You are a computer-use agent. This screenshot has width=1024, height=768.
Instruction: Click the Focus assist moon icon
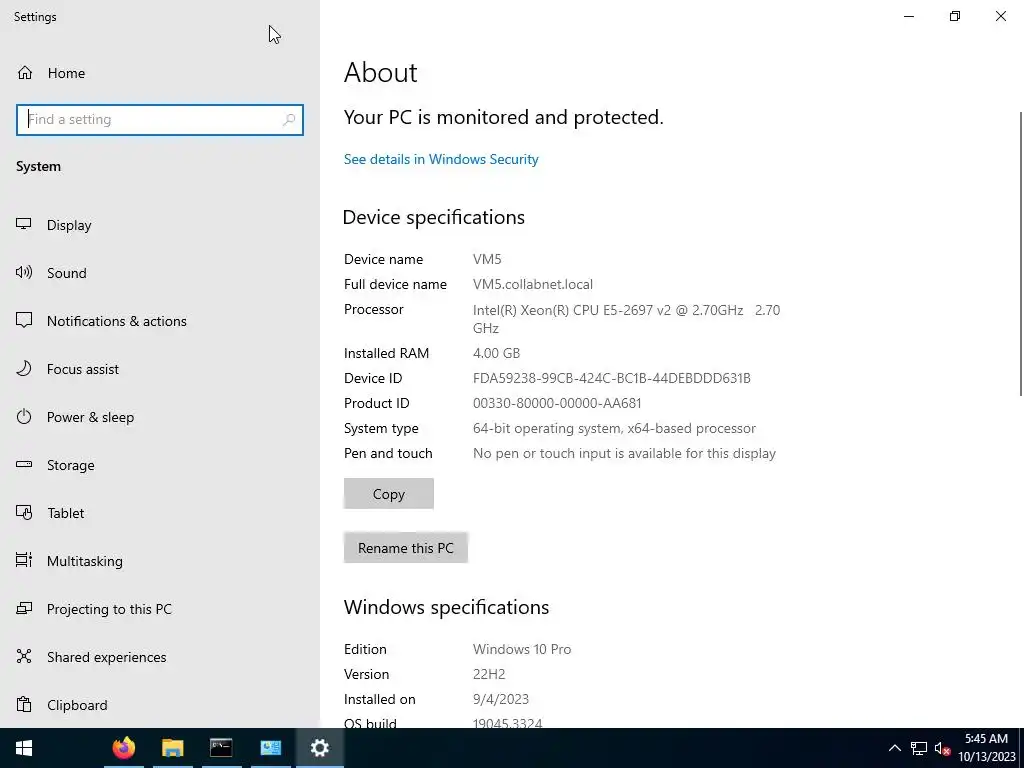pyautogui.click(x=24, y=368)
